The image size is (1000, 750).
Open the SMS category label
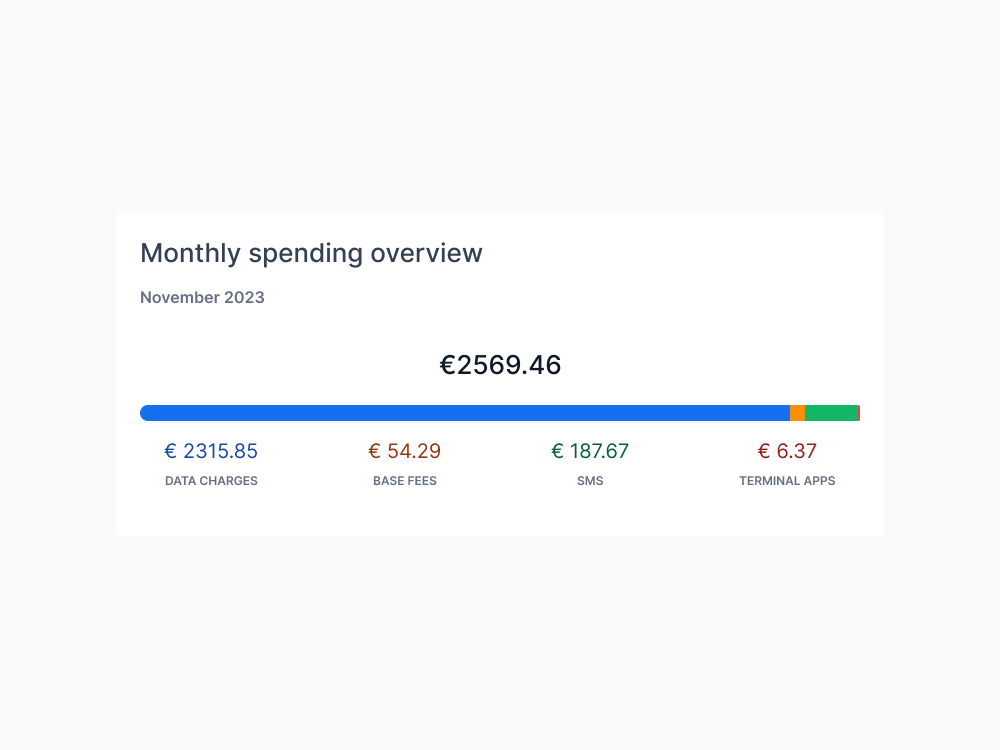(x=590, y=481)
